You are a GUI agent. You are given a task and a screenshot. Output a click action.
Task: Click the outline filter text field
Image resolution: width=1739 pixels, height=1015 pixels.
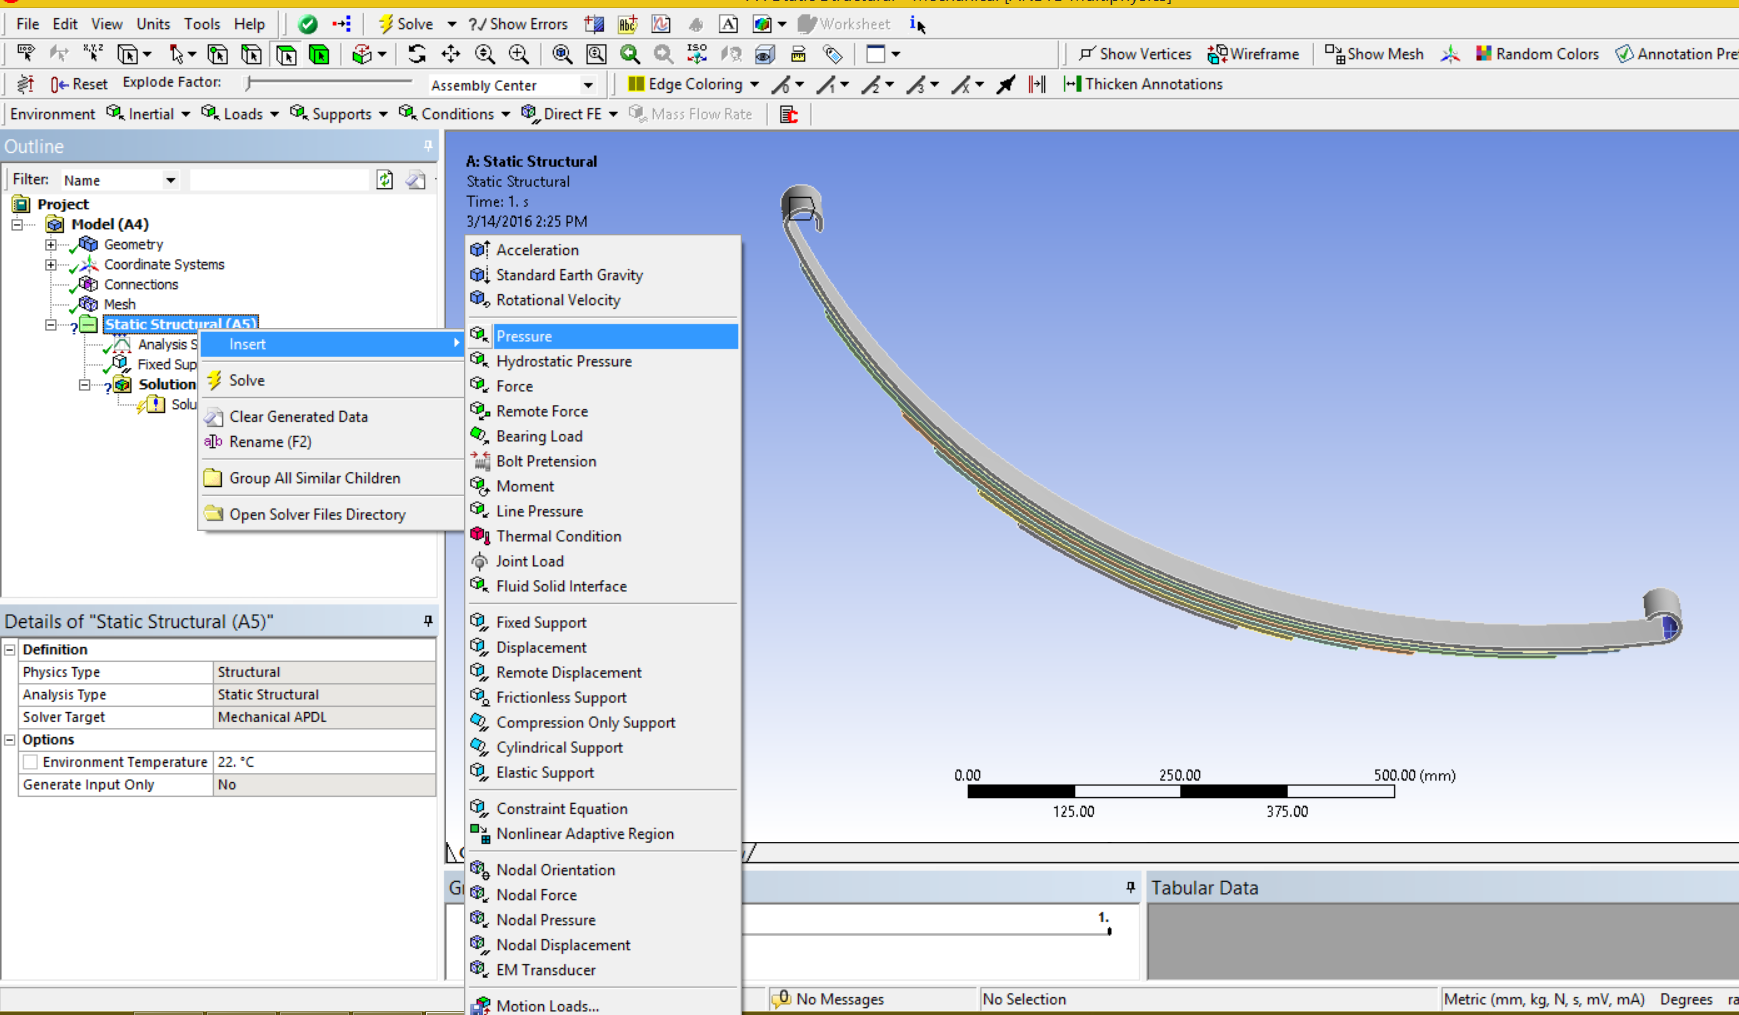279,180
